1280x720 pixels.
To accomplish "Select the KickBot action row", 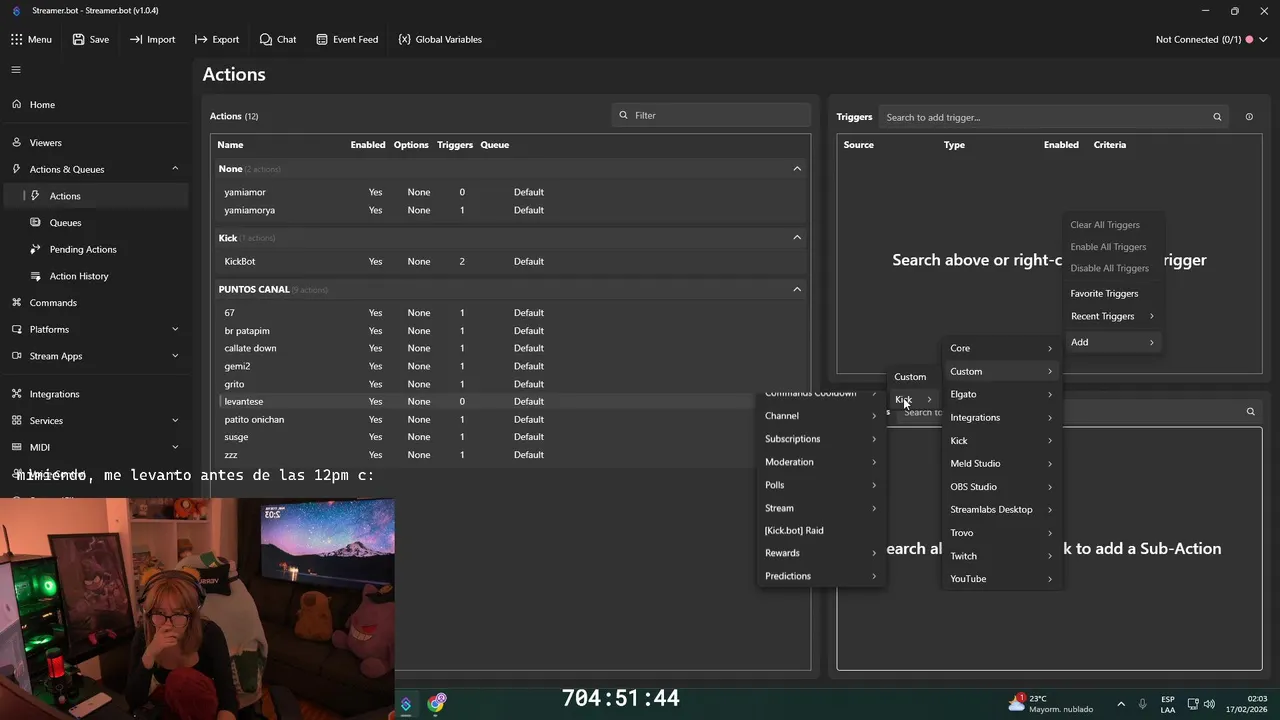I will coord(510,261).
